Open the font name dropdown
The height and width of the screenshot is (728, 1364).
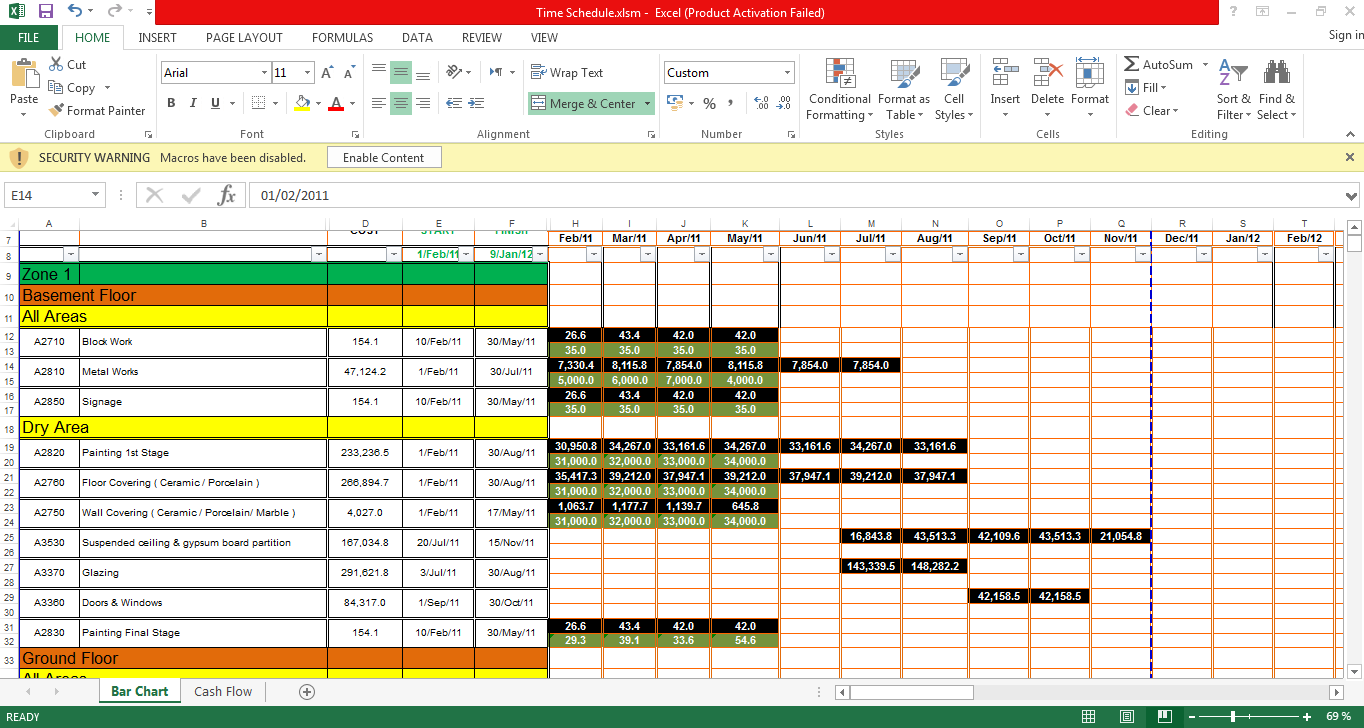click(x=262, y=72)
